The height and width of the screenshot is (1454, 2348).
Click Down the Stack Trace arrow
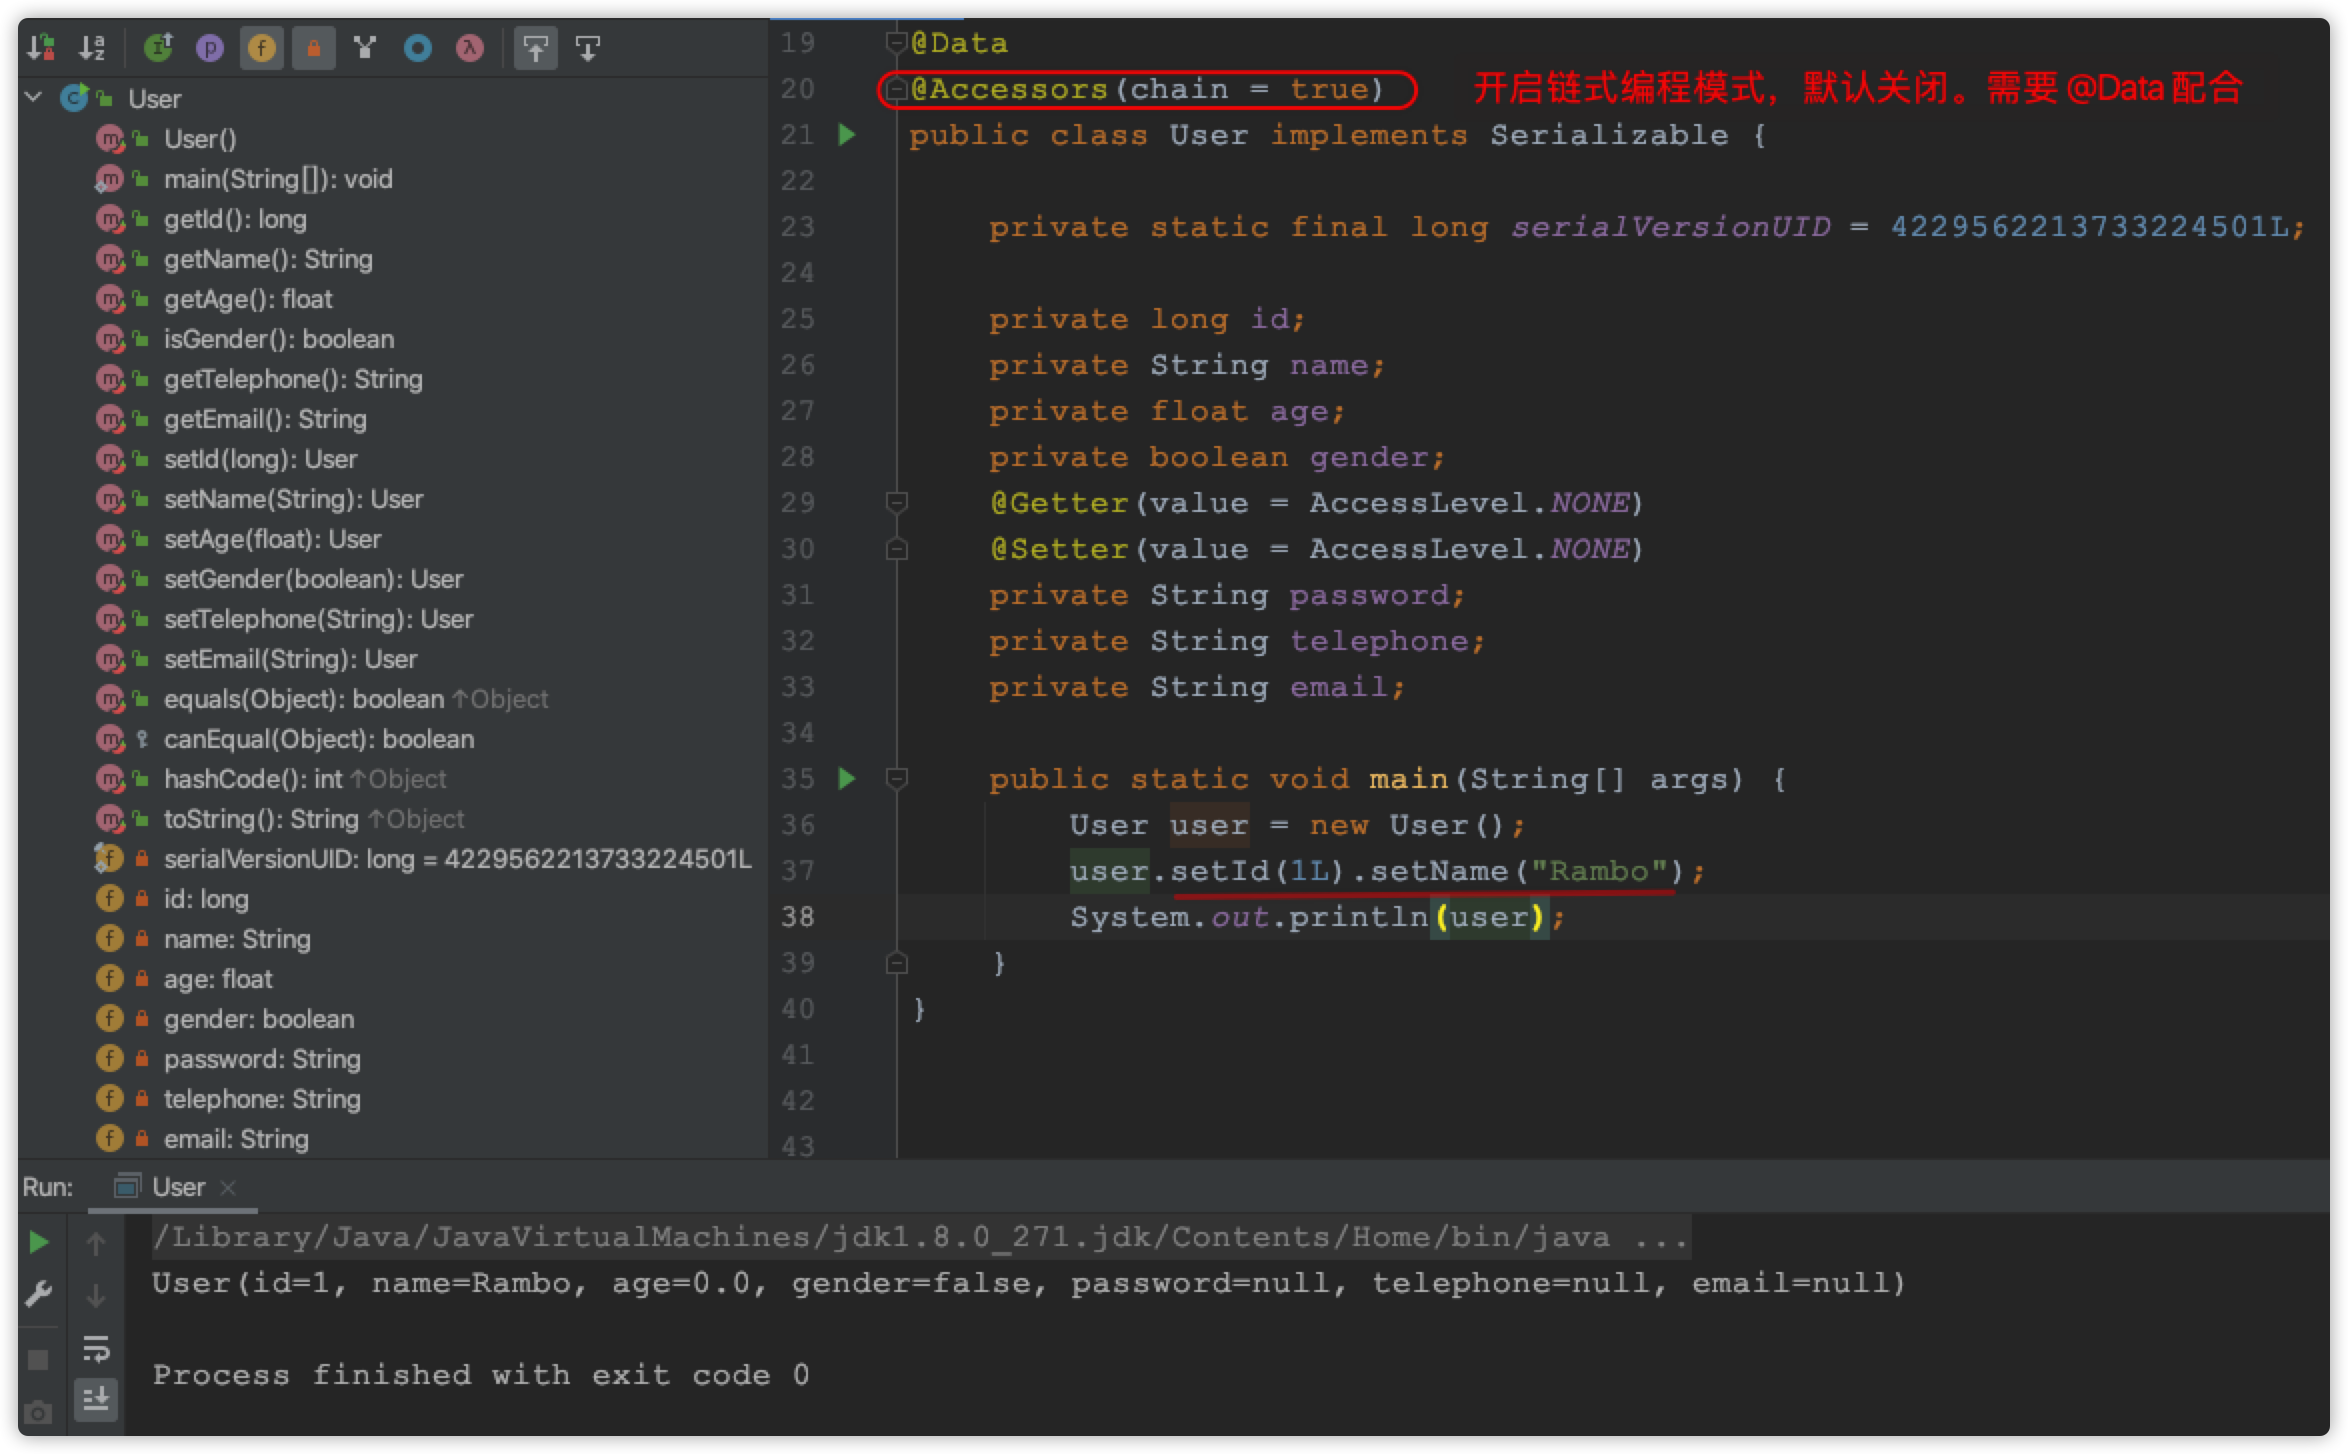(96, 1296)
